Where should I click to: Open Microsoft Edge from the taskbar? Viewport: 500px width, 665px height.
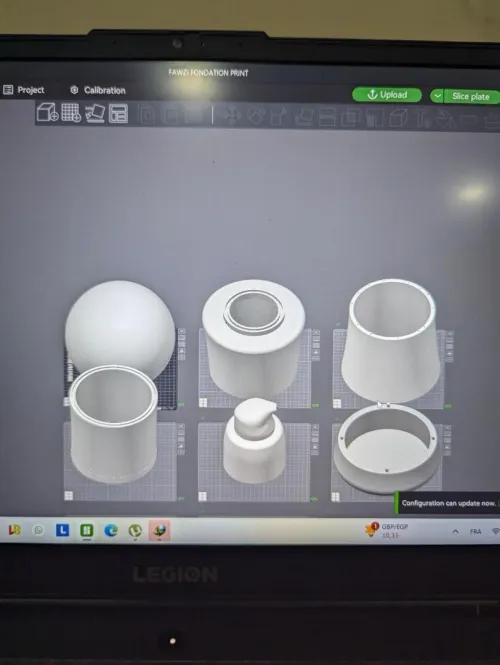pyautogui.click(x=111, y=530)
